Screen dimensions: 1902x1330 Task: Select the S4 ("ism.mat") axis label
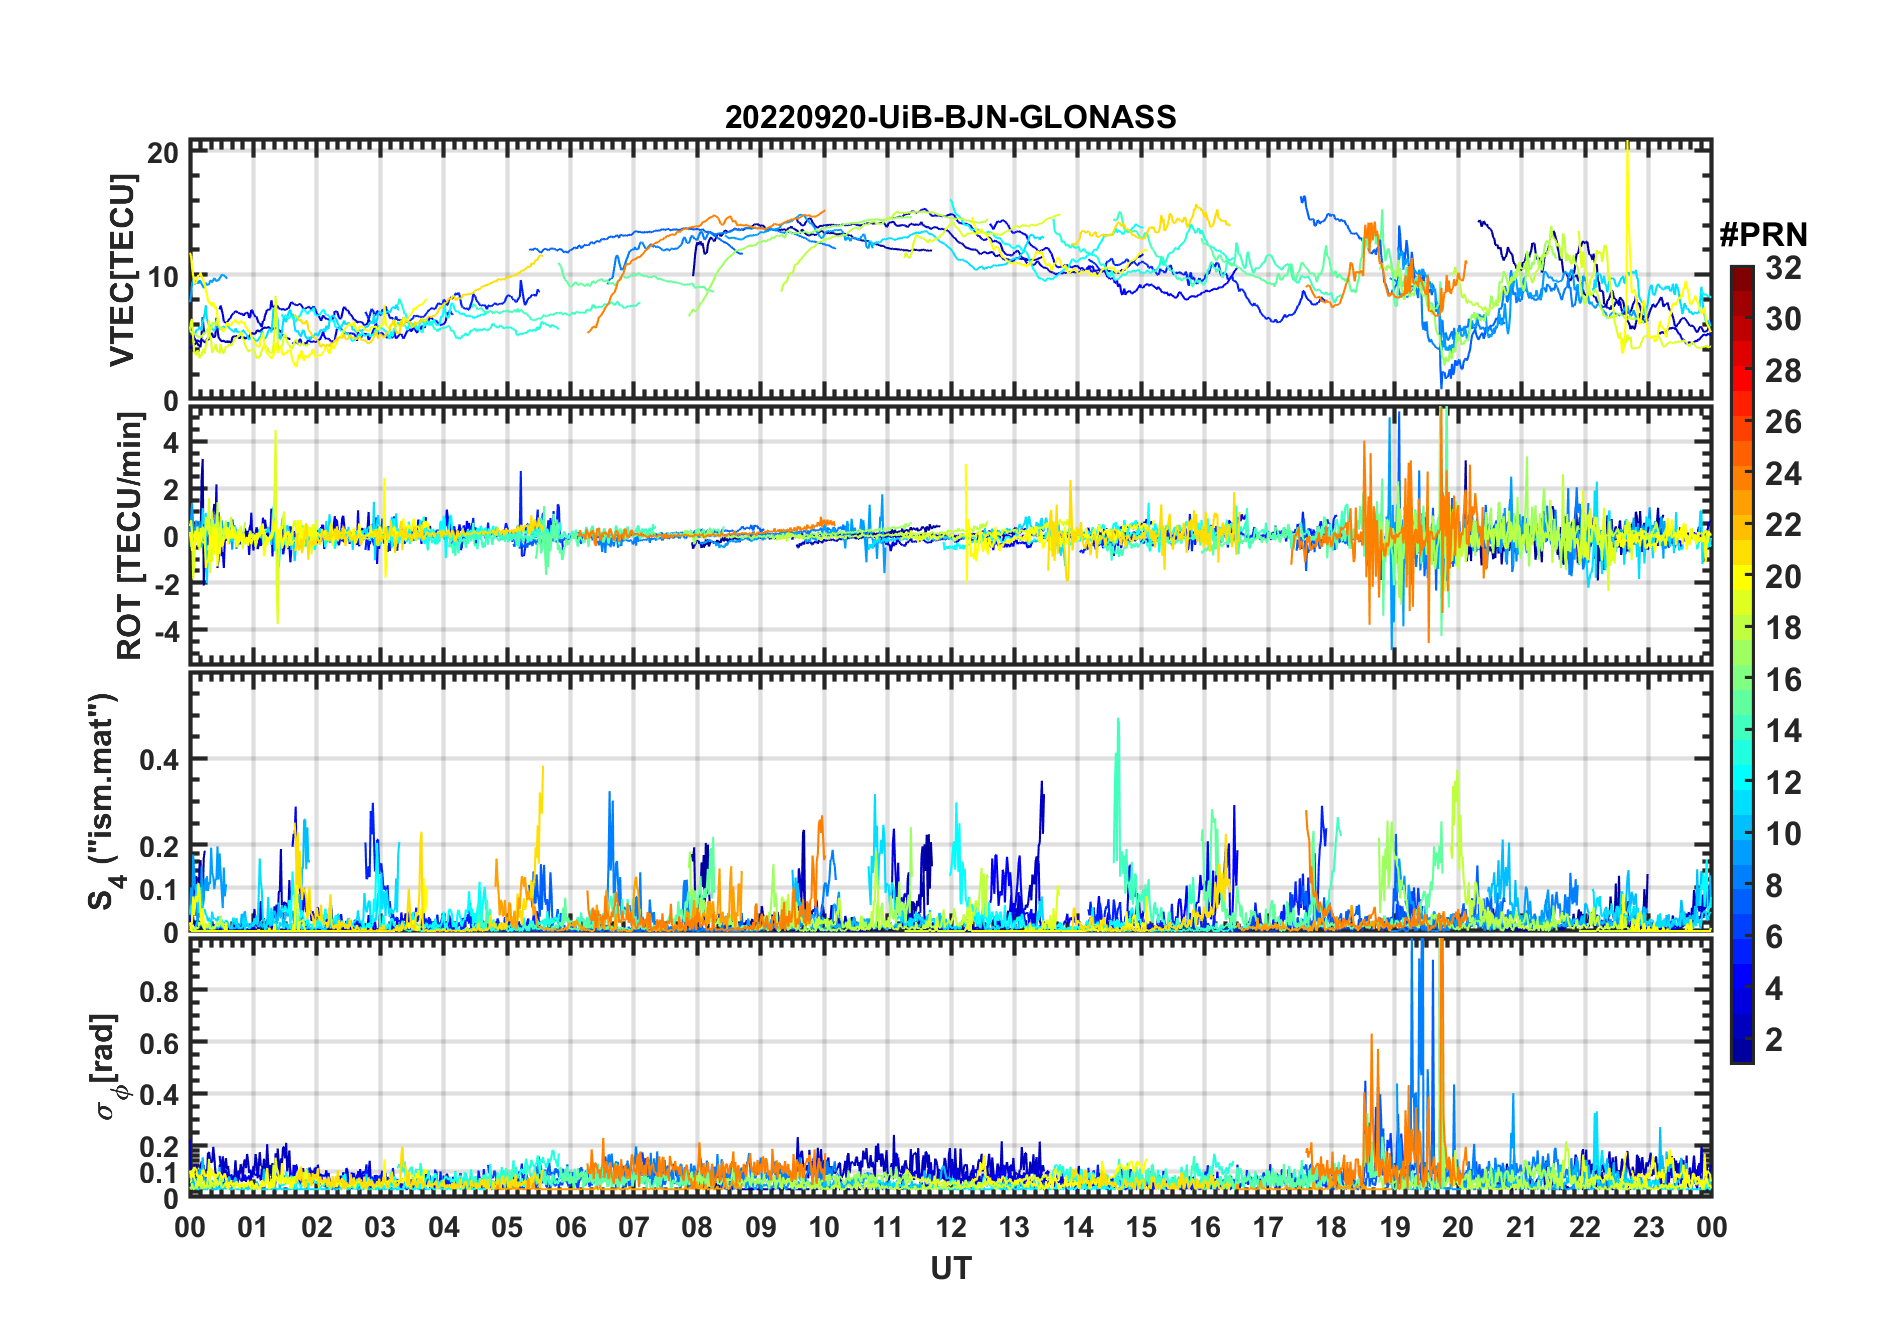click(x=103, y=802)
